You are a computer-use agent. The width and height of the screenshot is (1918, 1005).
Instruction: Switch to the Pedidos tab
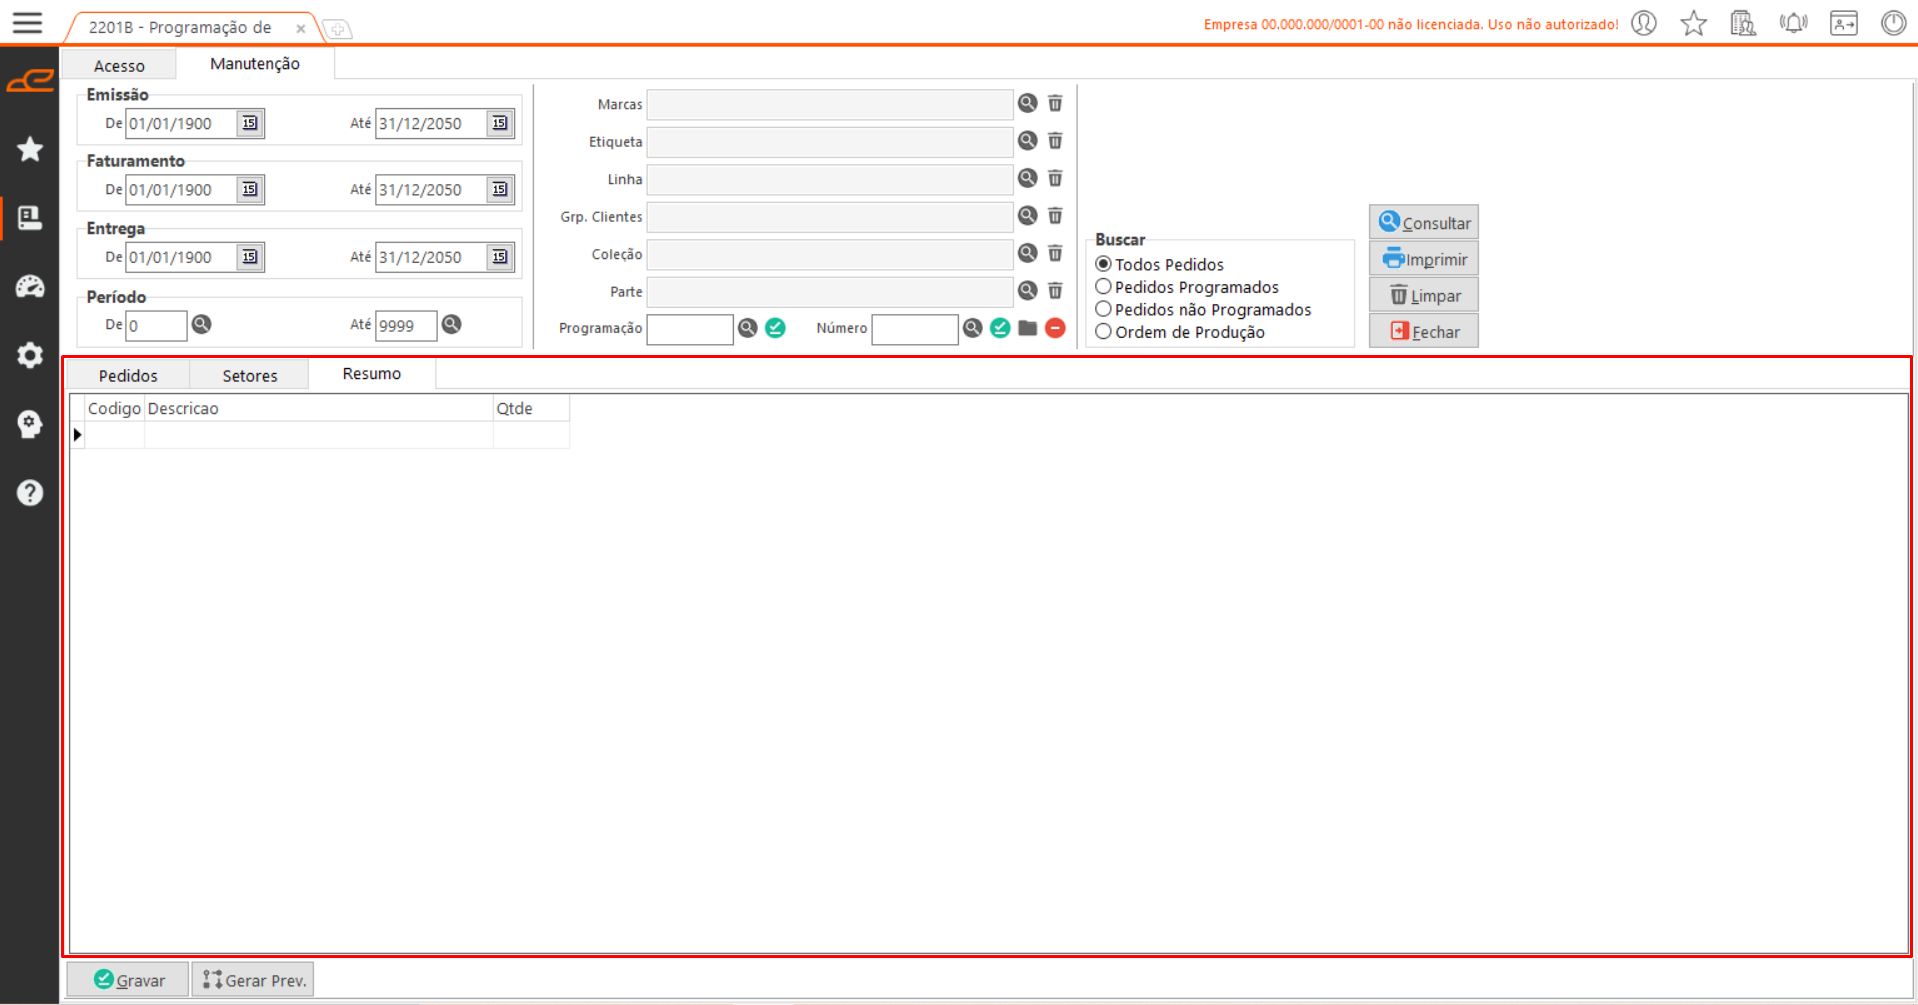[x=128, y=375]
